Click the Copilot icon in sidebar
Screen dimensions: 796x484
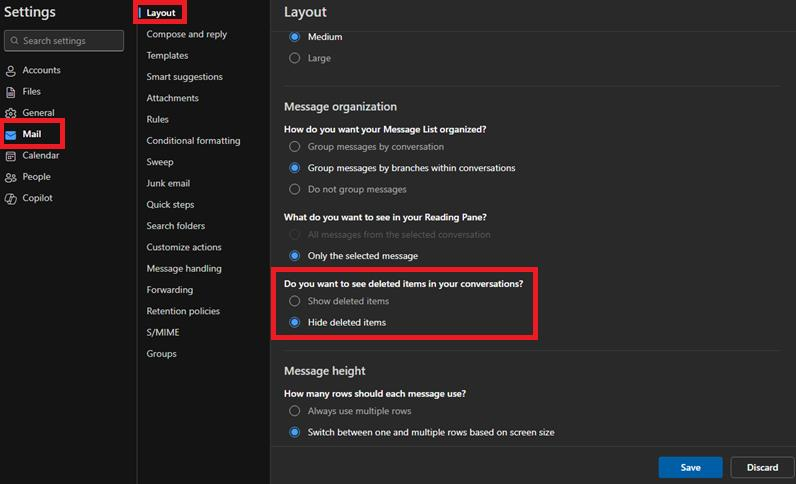click(x=11, y=199)
